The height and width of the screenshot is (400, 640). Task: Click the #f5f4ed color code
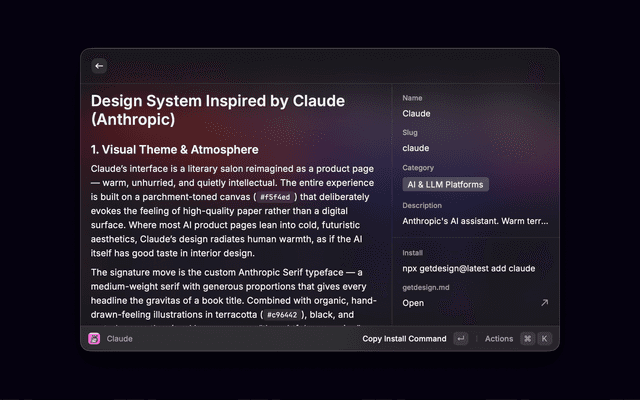coord(275,197)
